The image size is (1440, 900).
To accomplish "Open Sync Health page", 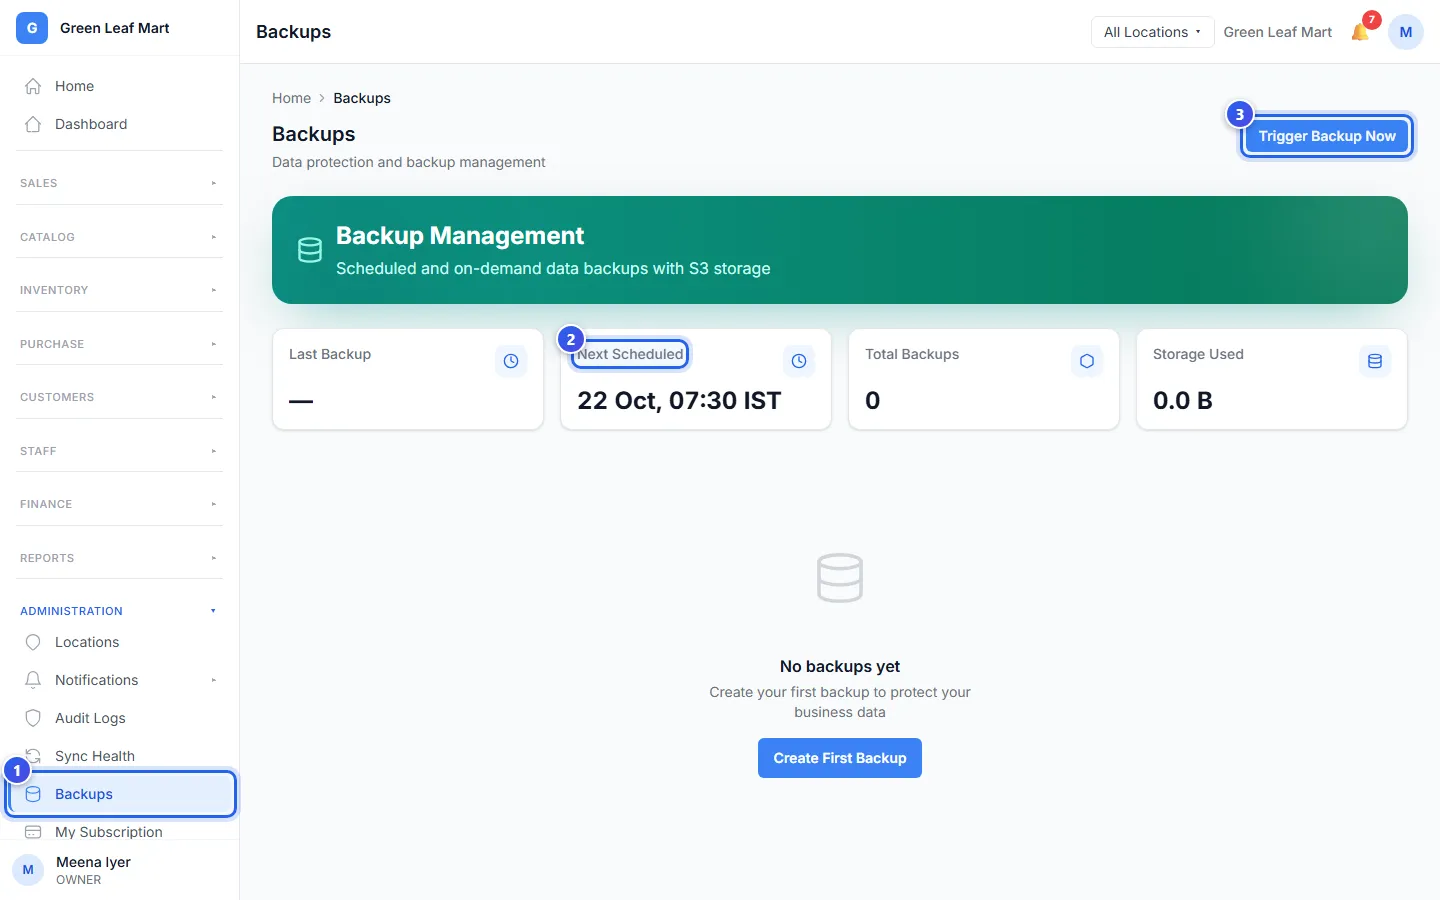I will click(119, 756).
